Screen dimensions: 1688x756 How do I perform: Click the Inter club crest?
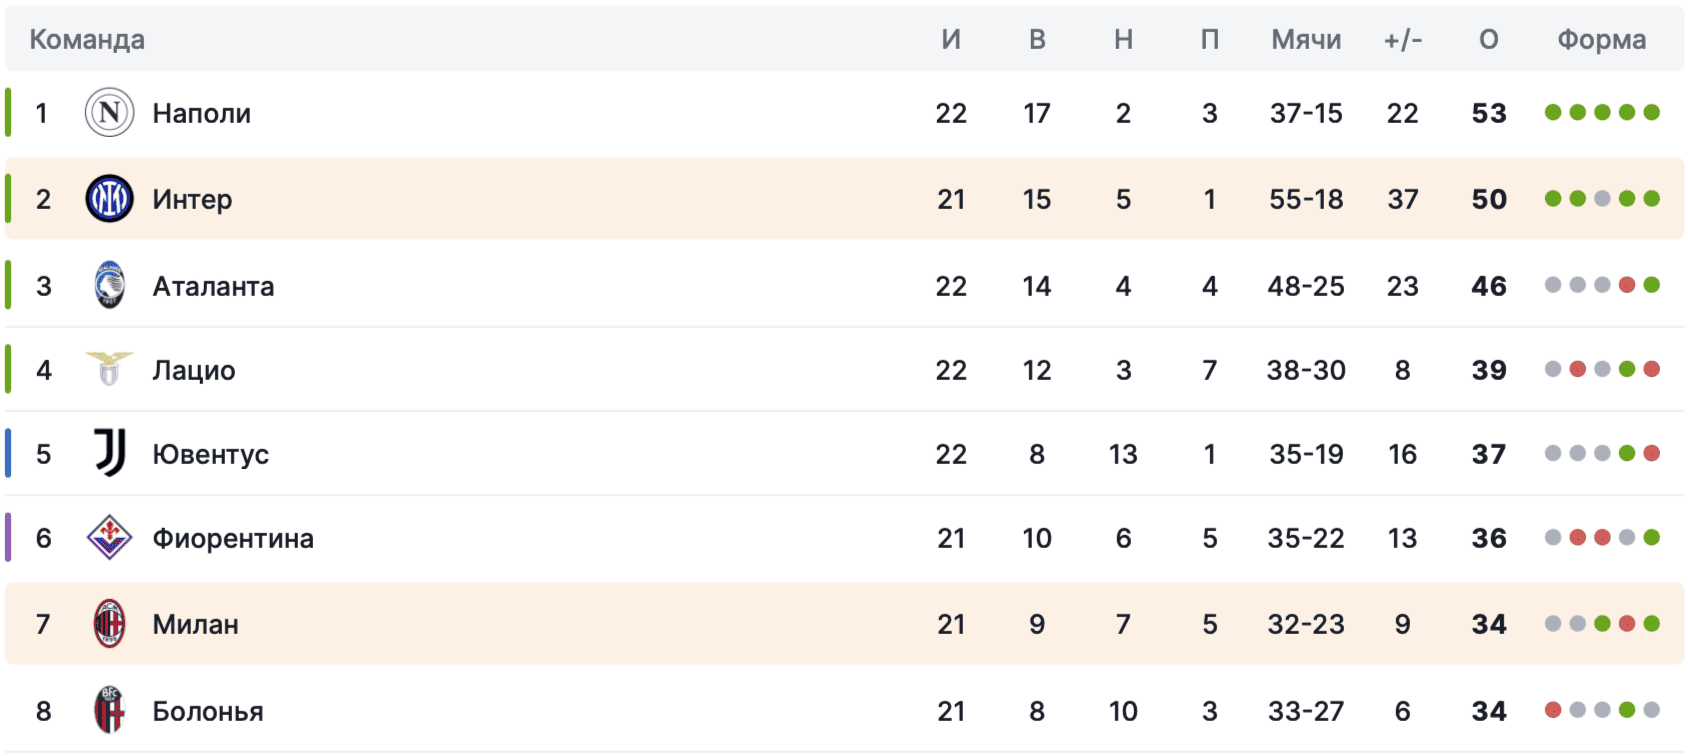click(x=110, y=199)
